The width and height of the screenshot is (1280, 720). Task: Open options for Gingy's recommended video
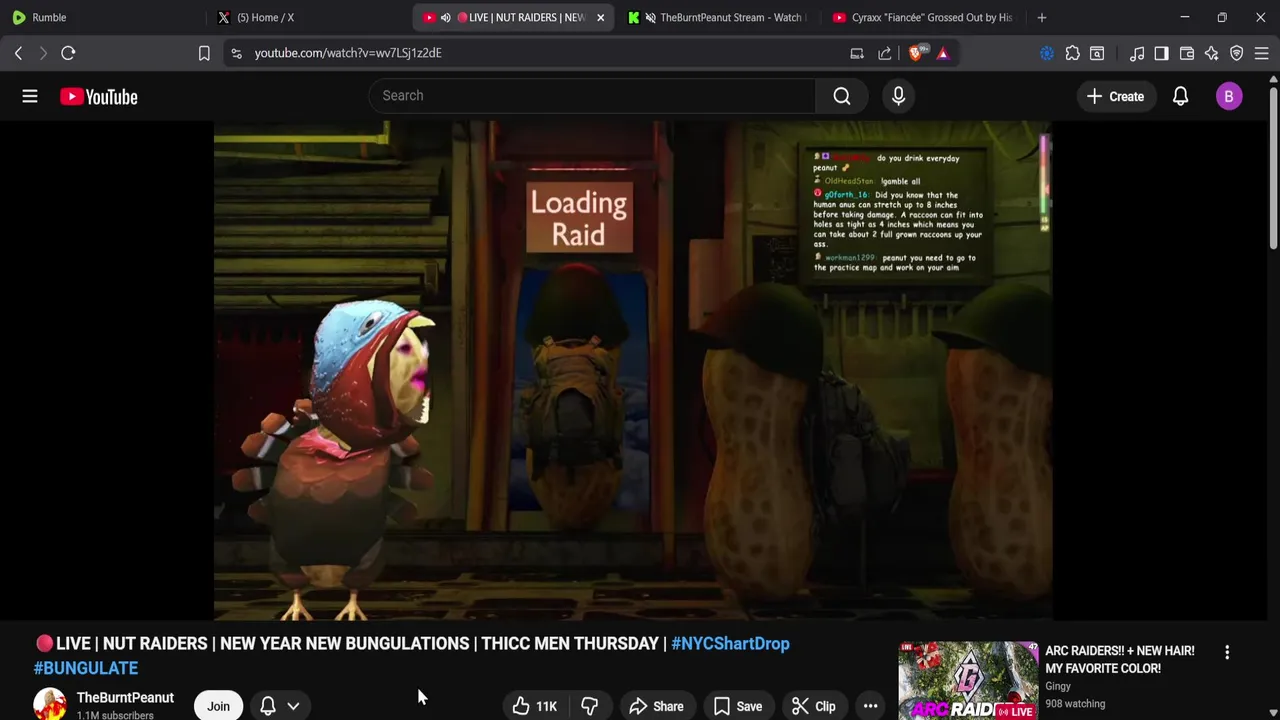click(1227, 652)
